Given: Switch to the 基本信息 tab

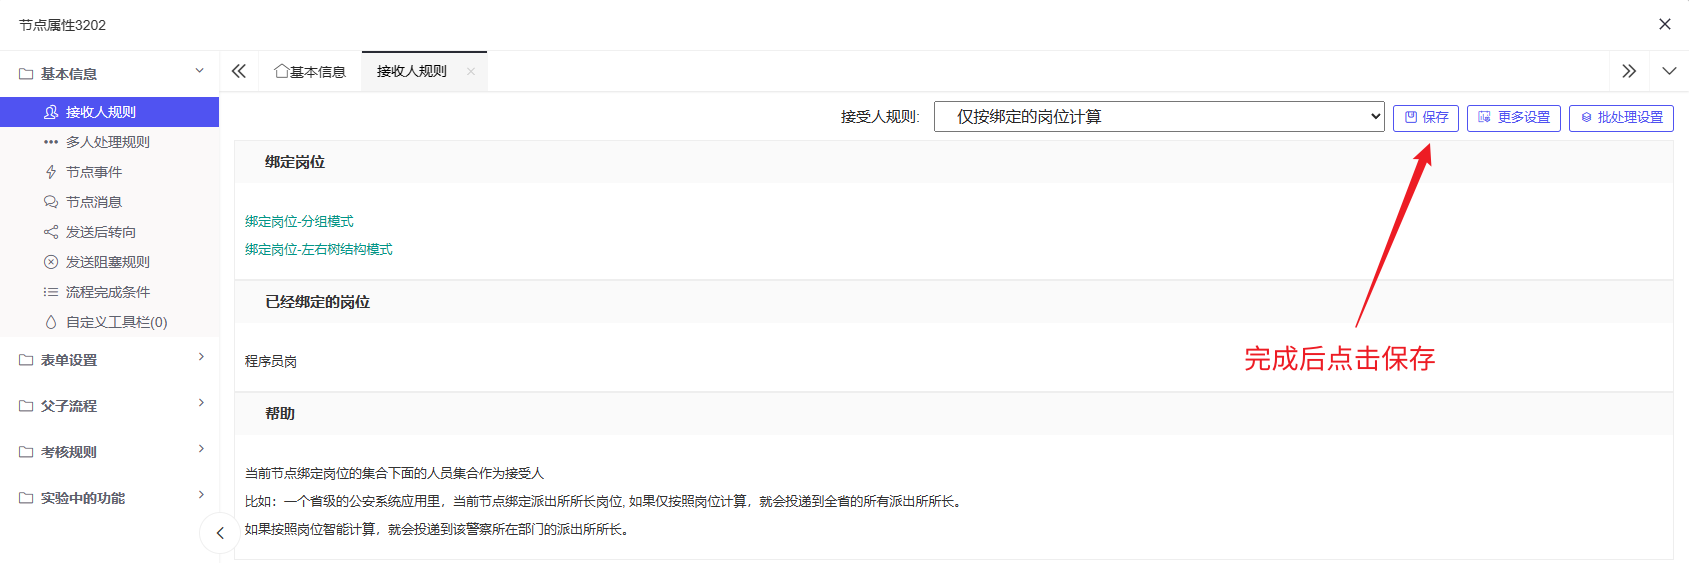Looking at the screenshot, I should [310, 72].
